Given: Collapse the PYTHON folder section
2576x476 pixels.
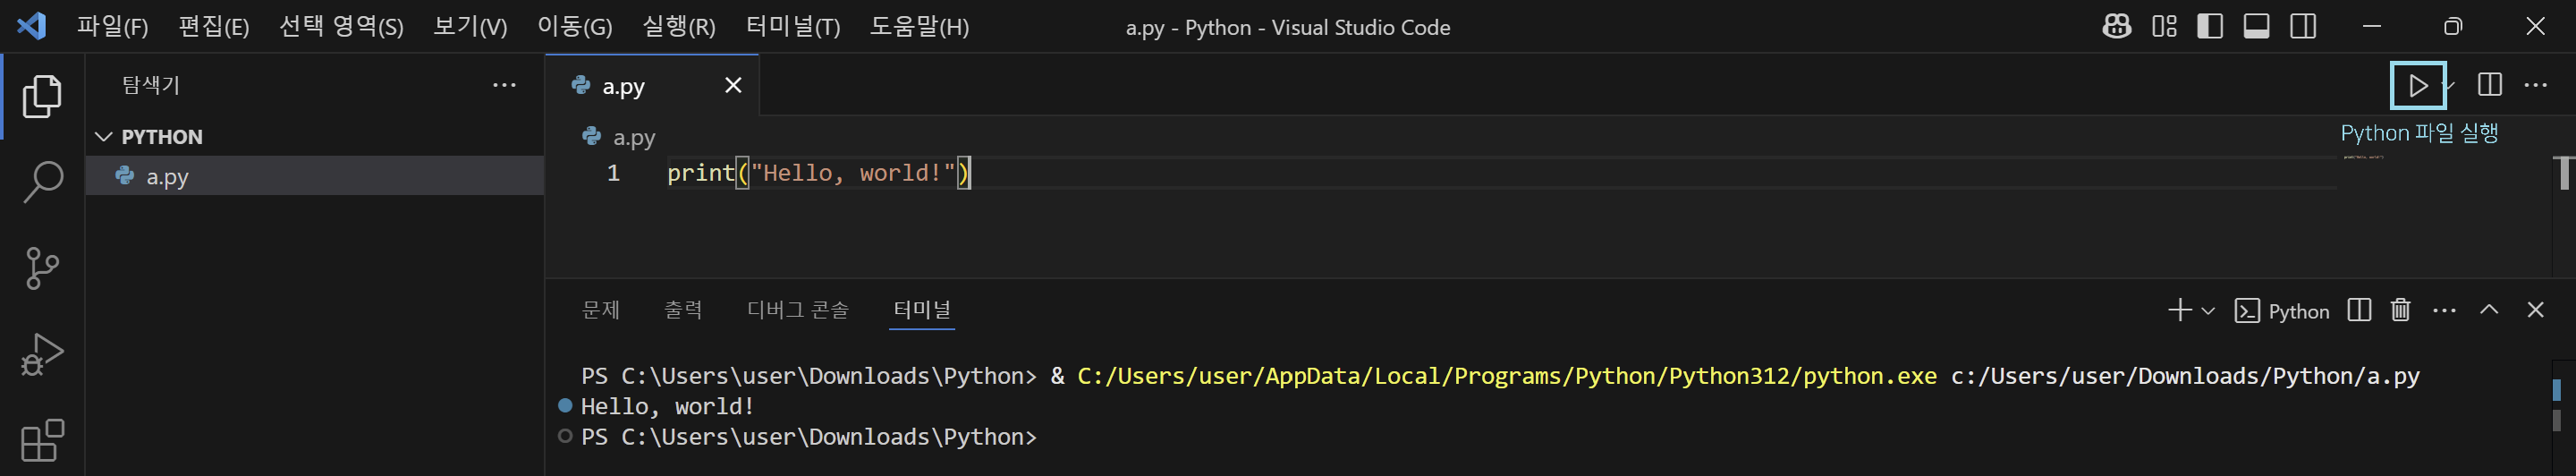Looking at the screenshot, I should pyautogui.click(x=104, y=137).
